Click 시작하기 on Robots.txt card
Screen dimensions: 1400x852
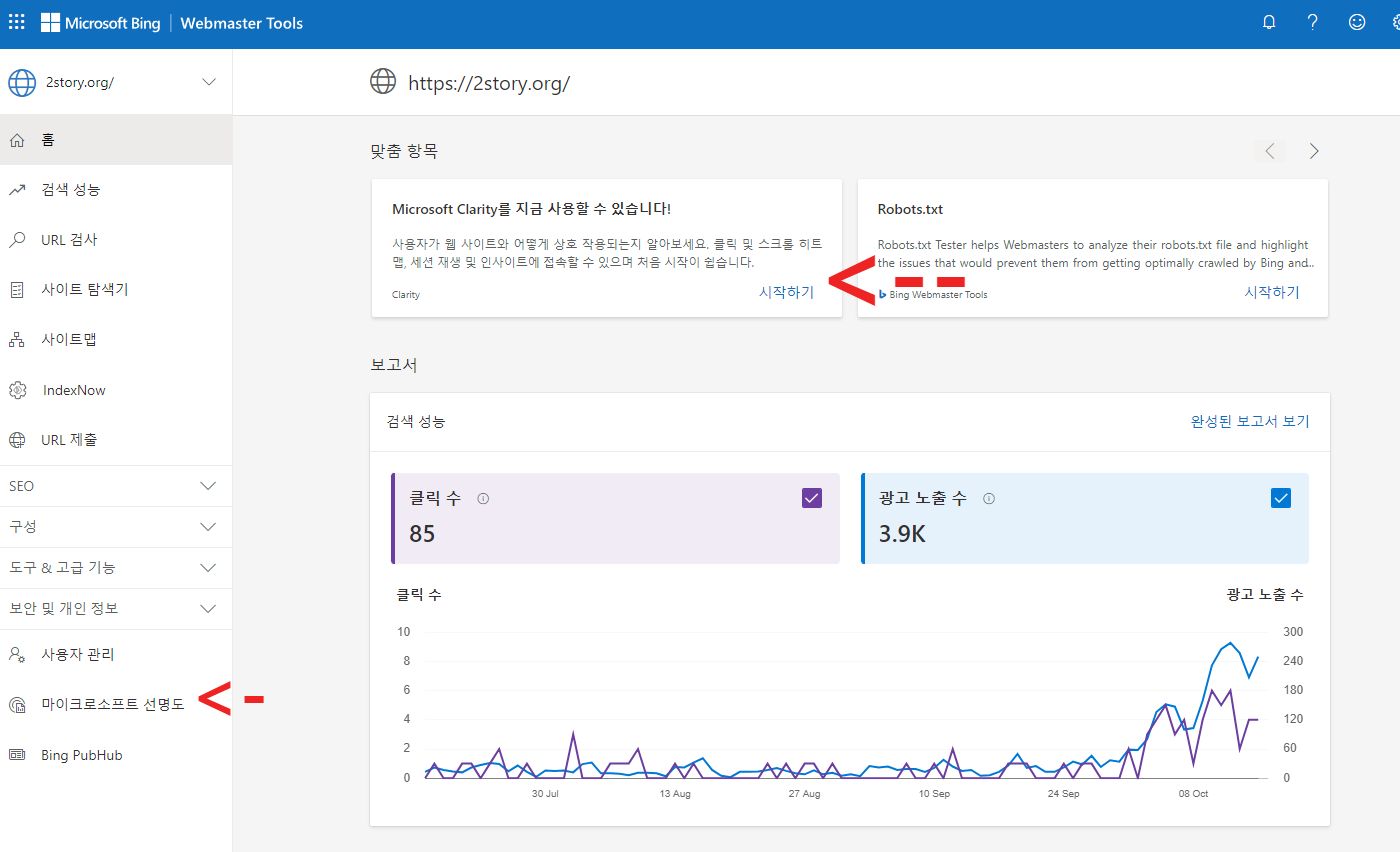(1272, 292)
